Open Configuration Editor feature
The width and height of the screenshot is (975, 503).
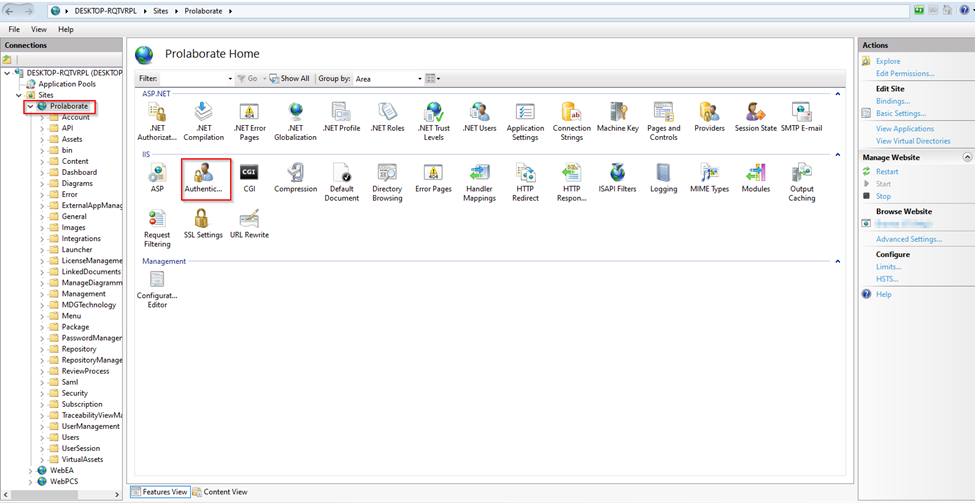pyautogui.click(x=157, y=290)
